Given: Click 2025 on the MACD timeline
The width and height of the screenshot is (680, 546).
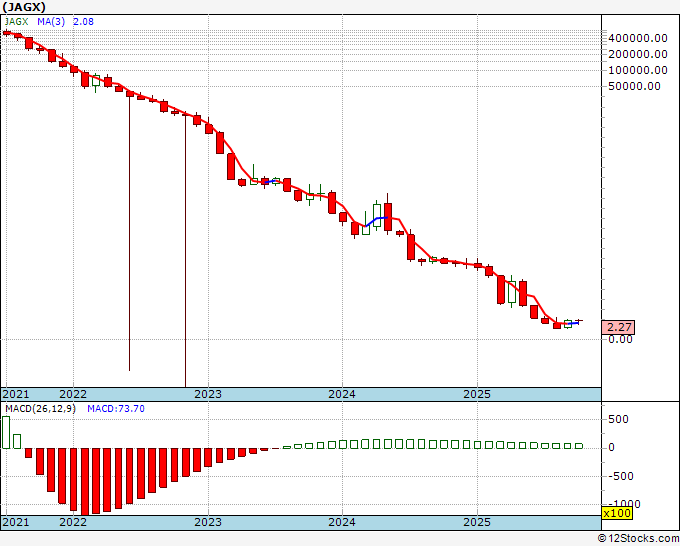Looking at the screenshot, I should (477, 522).
